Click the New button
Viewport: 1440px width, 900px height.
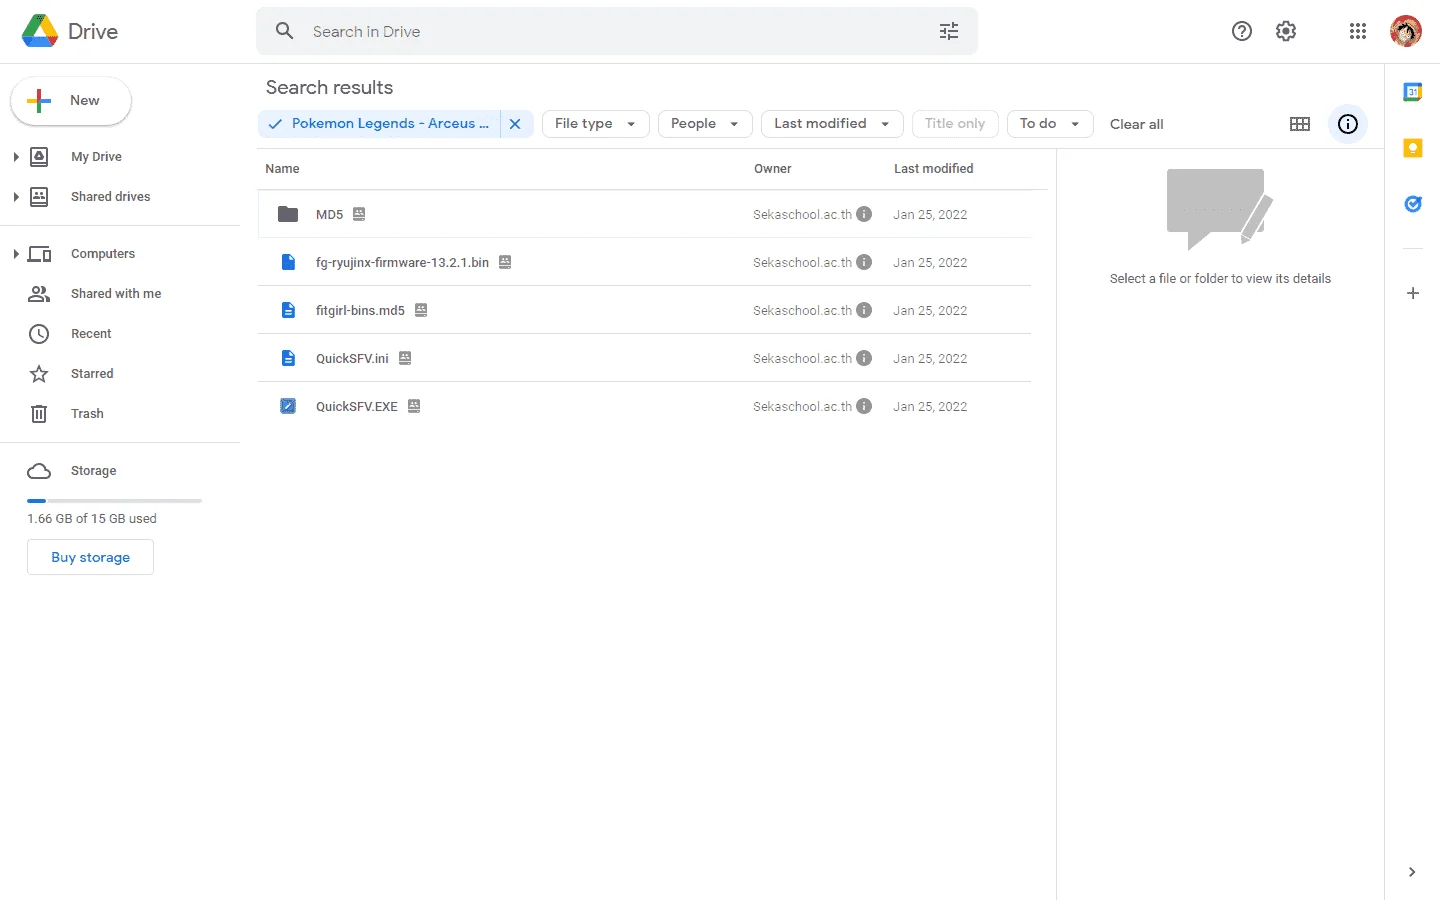click(x=71, y=101)
